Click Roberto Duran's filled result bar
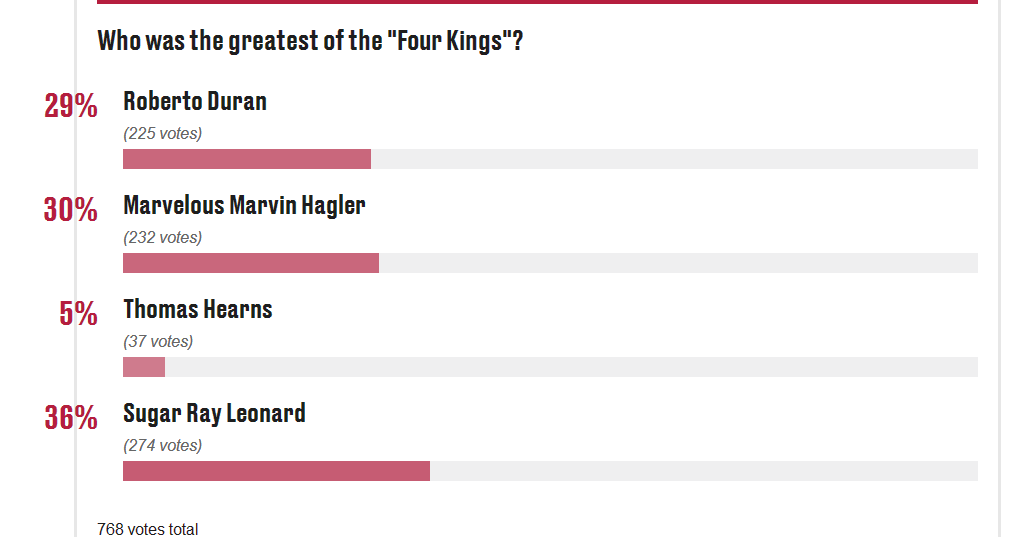 [247, 159]
